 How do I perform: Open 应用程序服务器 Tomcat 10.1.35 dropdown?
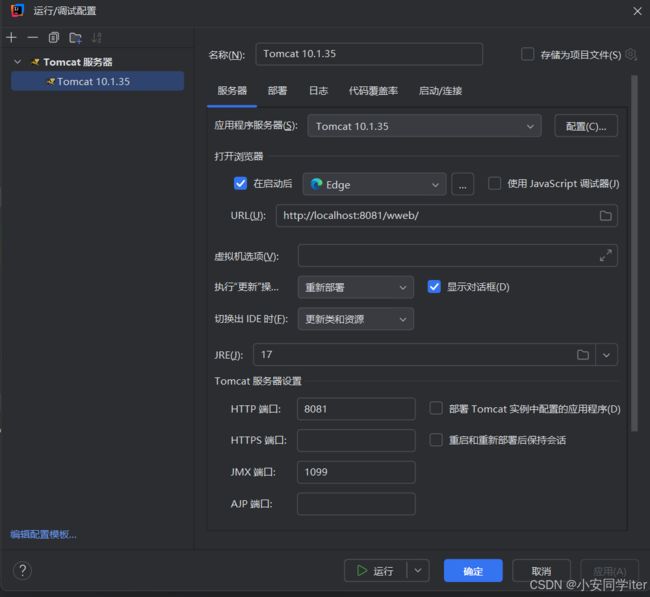(x=424, y=126)
